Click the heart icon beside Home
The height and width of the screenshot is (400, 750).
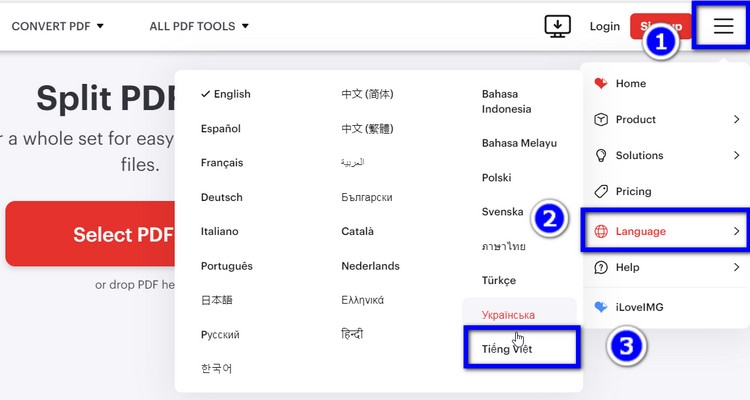point(601,83)
